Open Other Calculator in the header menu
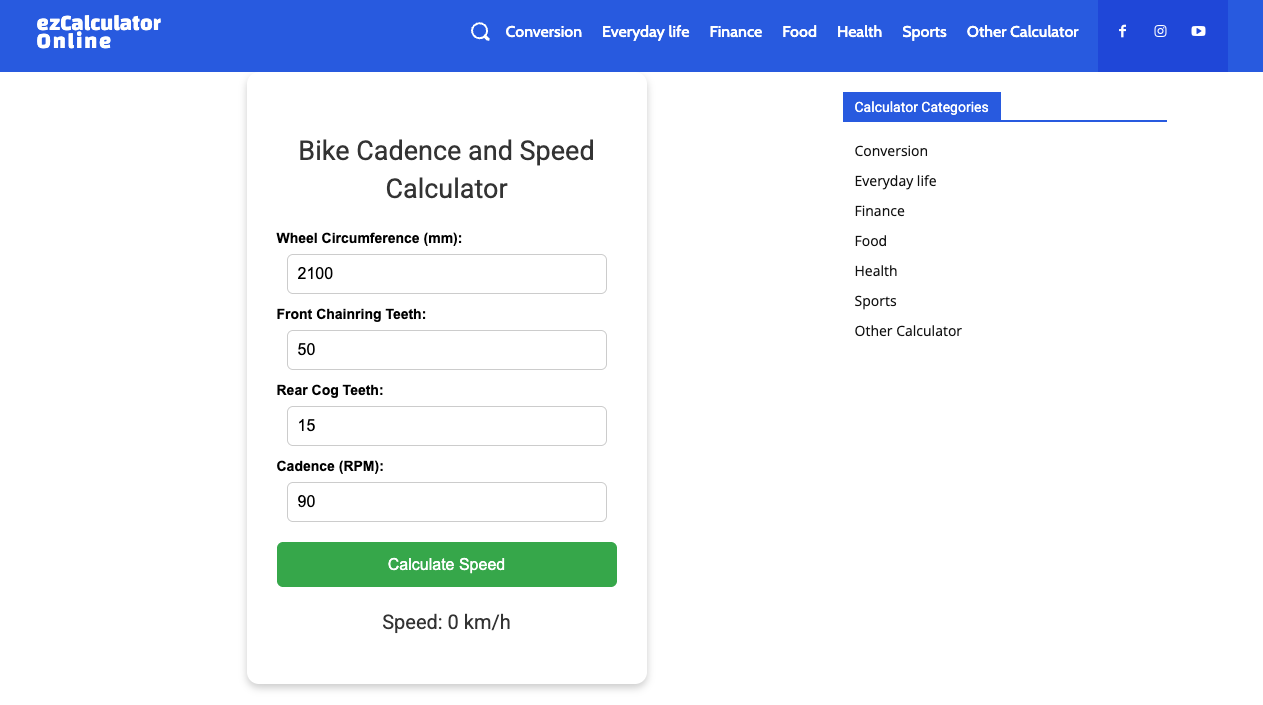Viewport: 1263px width, 705px height. click(1022, 32)
